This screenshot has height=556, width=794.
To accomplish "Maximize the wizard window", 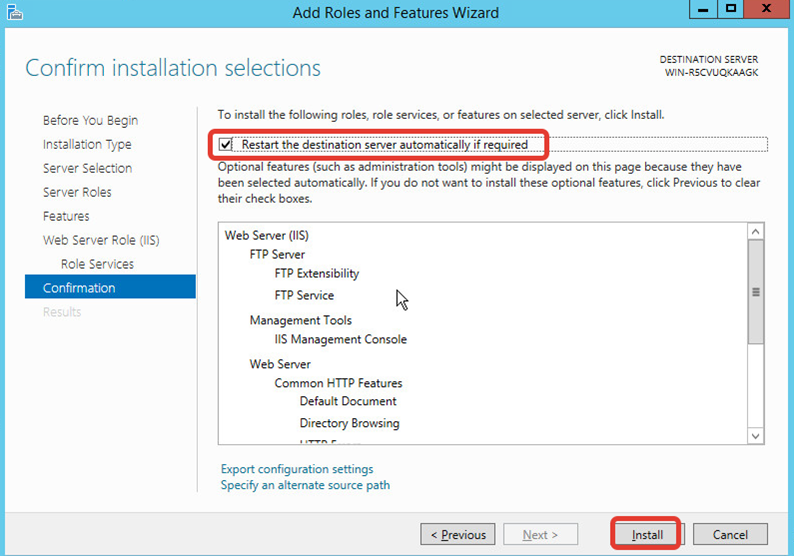I will click(x=732, y=9).
